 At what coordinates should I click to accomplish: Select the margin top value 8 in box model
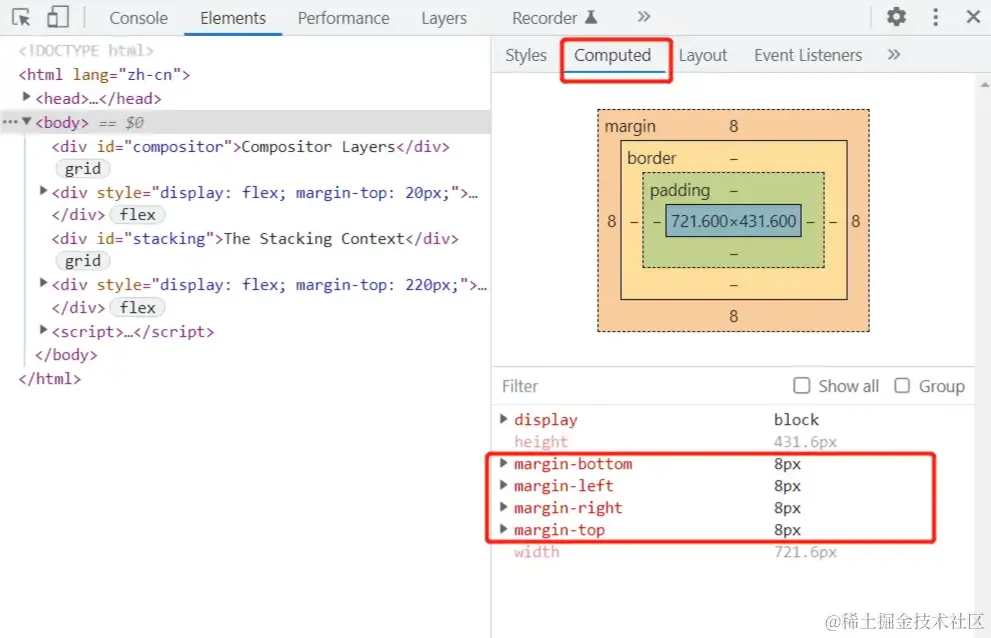tap(733, 126)
